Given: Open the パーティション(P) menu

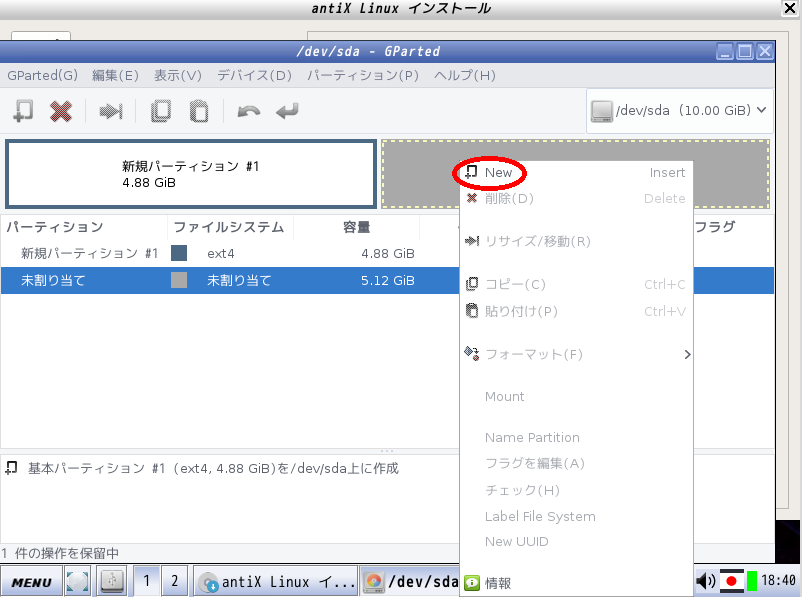Looking at the screenshot, I should coord(363,75).
